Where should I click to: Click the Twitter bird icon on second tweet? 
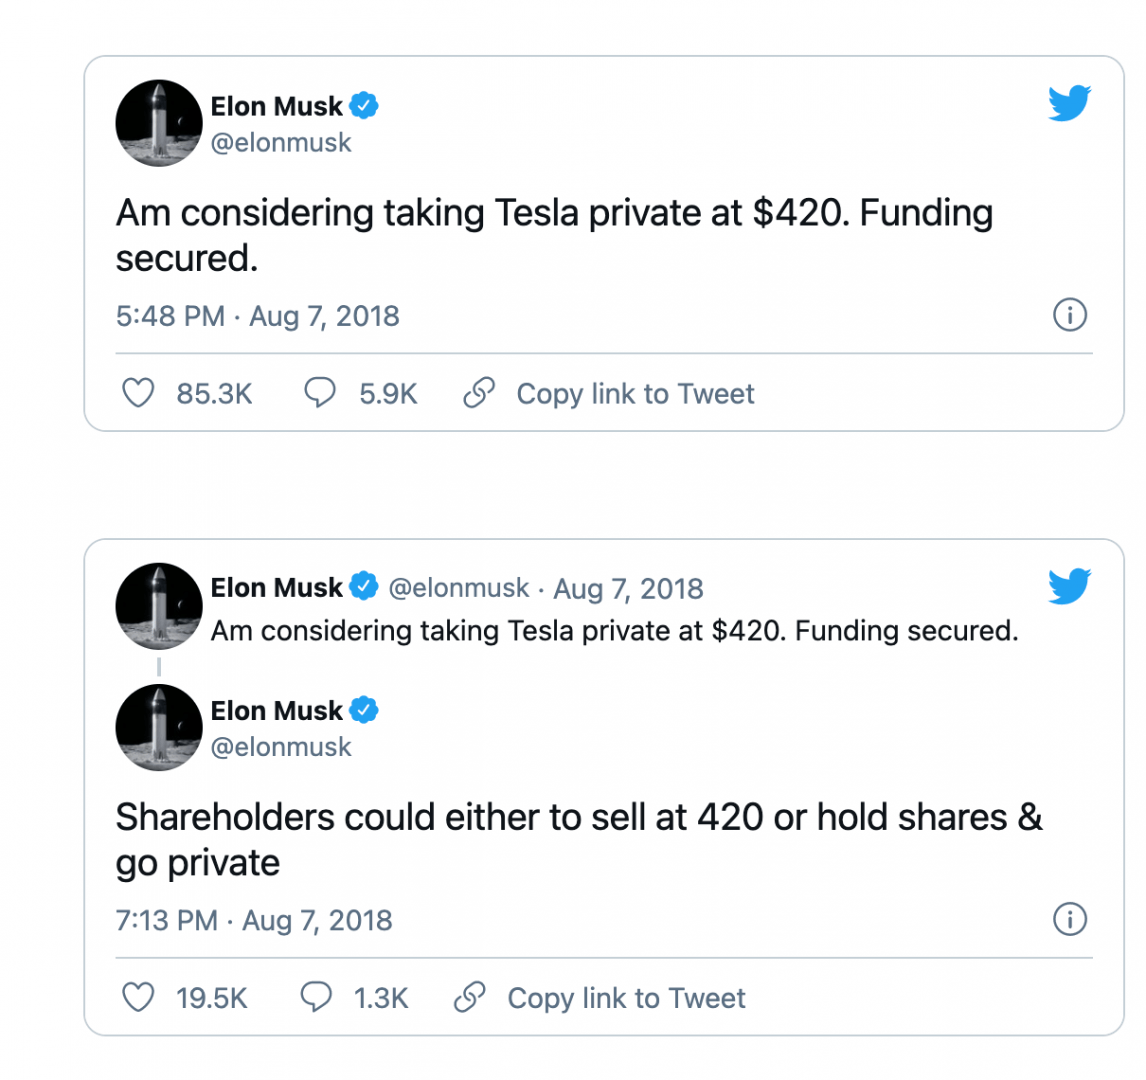1069,586
